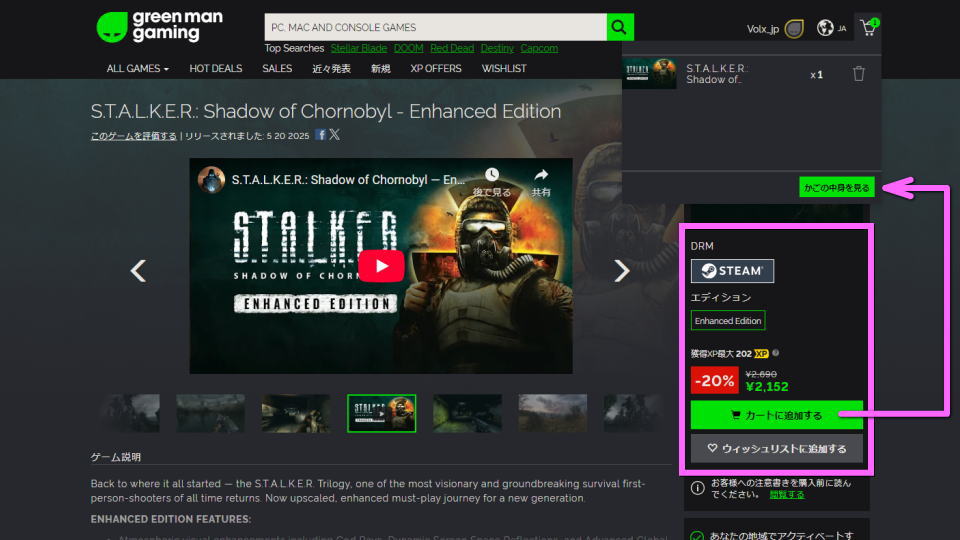960x540 pixels.
Task: Click the customer notice info icon
Action: tap(697, 488)
